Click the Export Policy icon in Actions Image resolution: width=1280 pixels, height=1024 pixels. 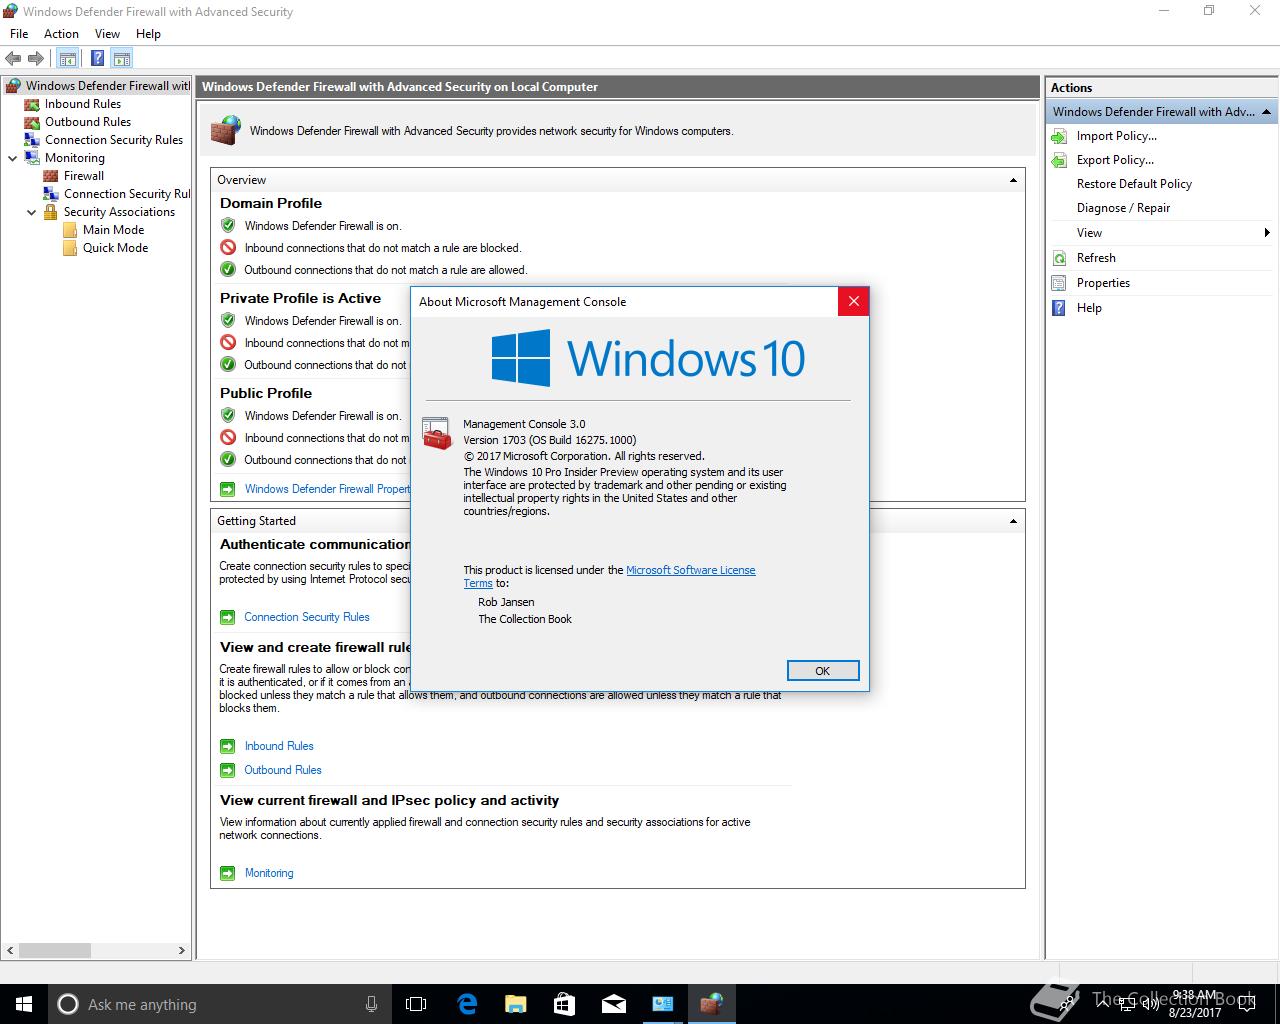click(1060, 160)
